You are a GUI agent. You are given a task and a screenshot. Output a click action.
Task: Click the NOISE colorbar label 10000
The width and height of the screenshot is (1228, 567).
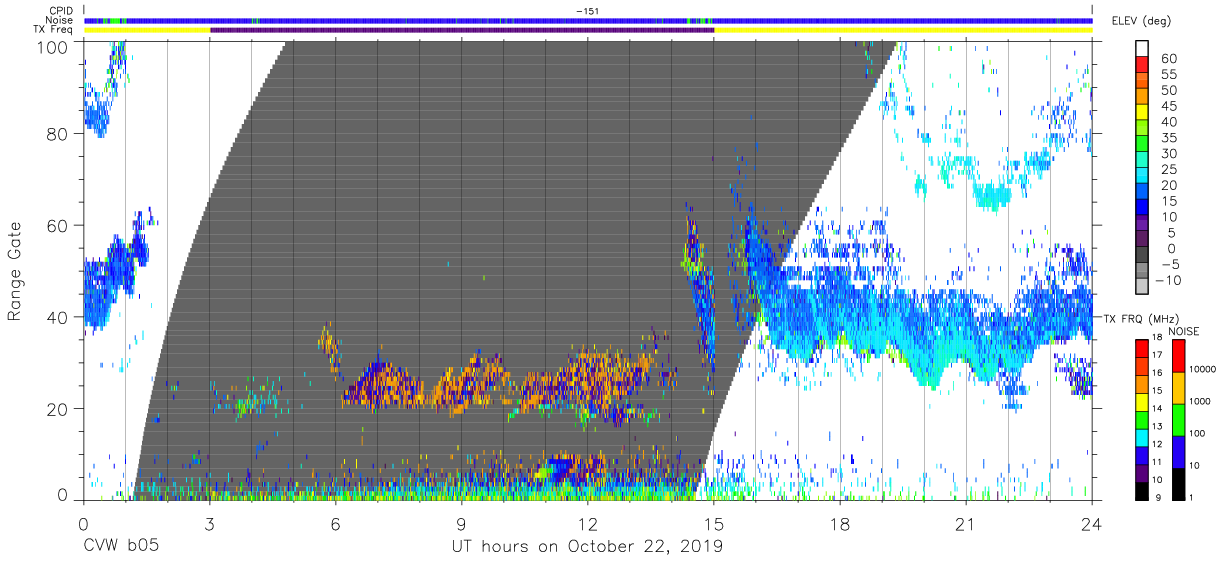coord(1202,371)
